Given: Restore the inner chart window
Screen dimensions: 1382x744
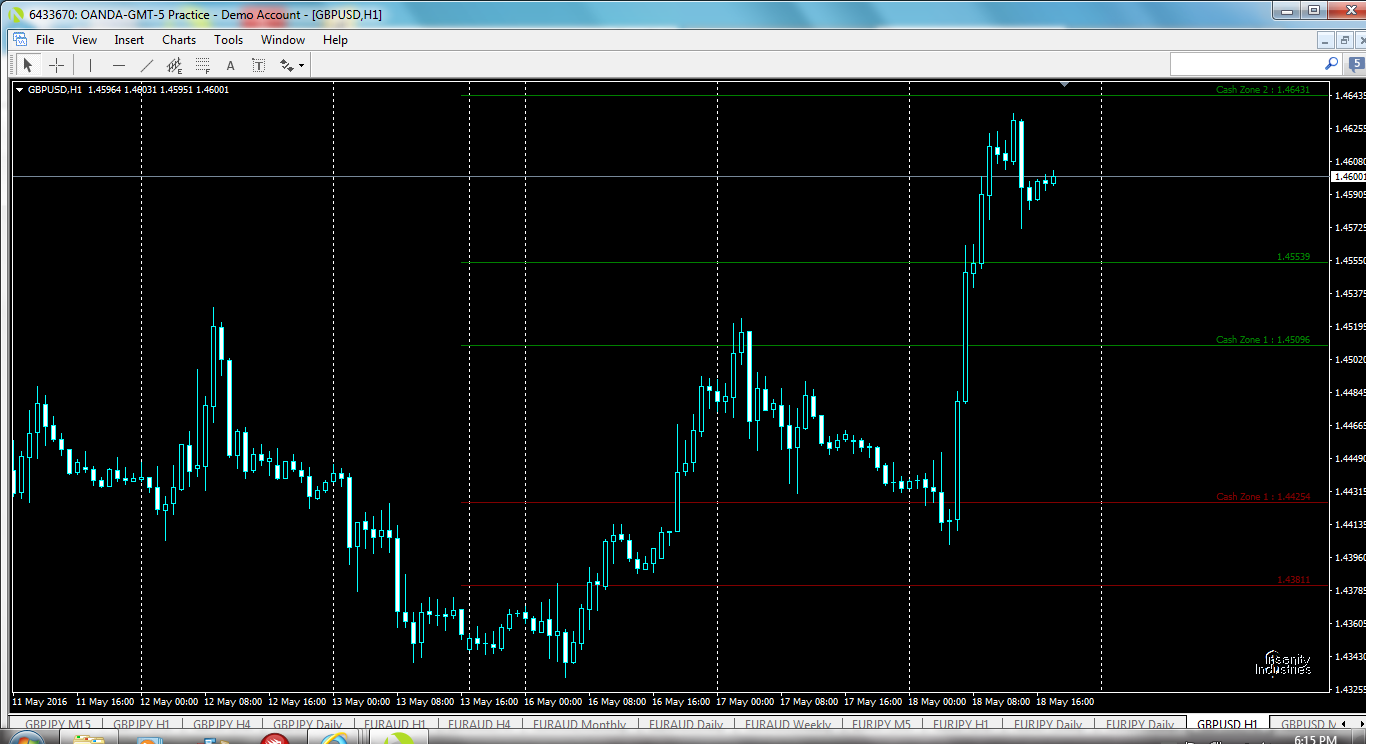Looking at the screenshot, I should (1345, 40).
